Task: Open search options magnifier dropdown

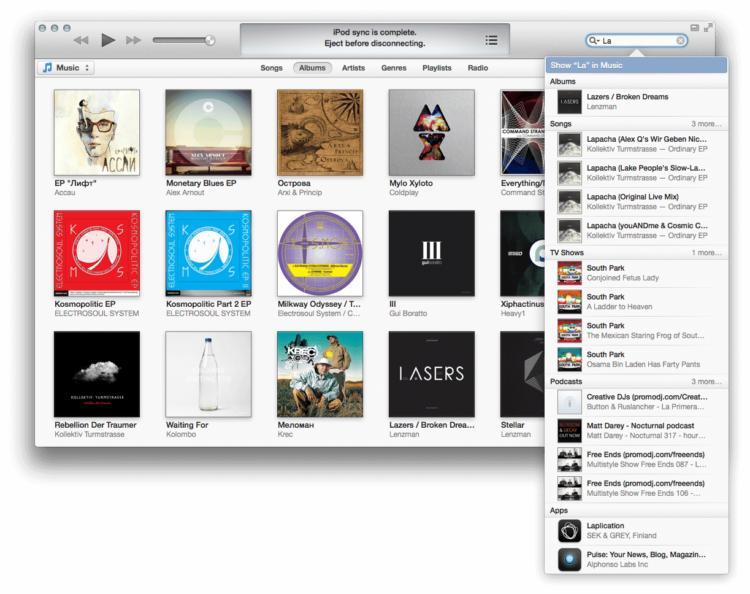Action: point(594,41)
